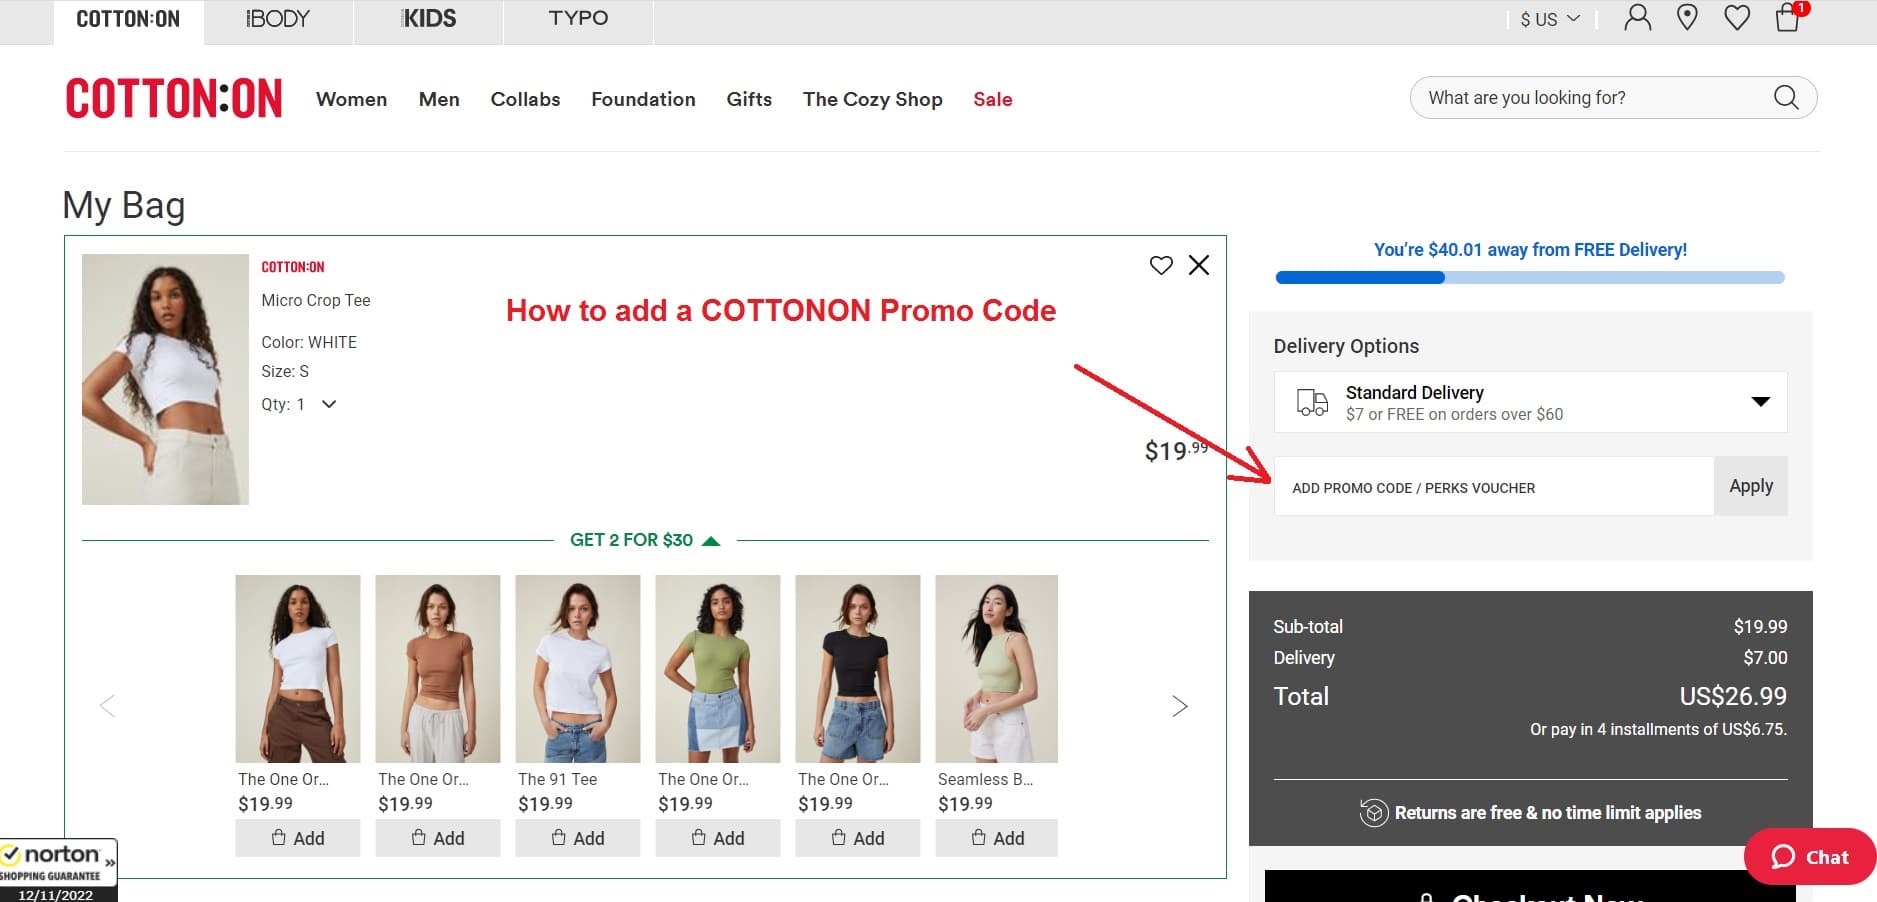The width and height of the screenshot is (1877, 902).
Task: Toggle the heart to save Micro Crop Tee
Action: pyautogui.click(x=1161, y=266)
